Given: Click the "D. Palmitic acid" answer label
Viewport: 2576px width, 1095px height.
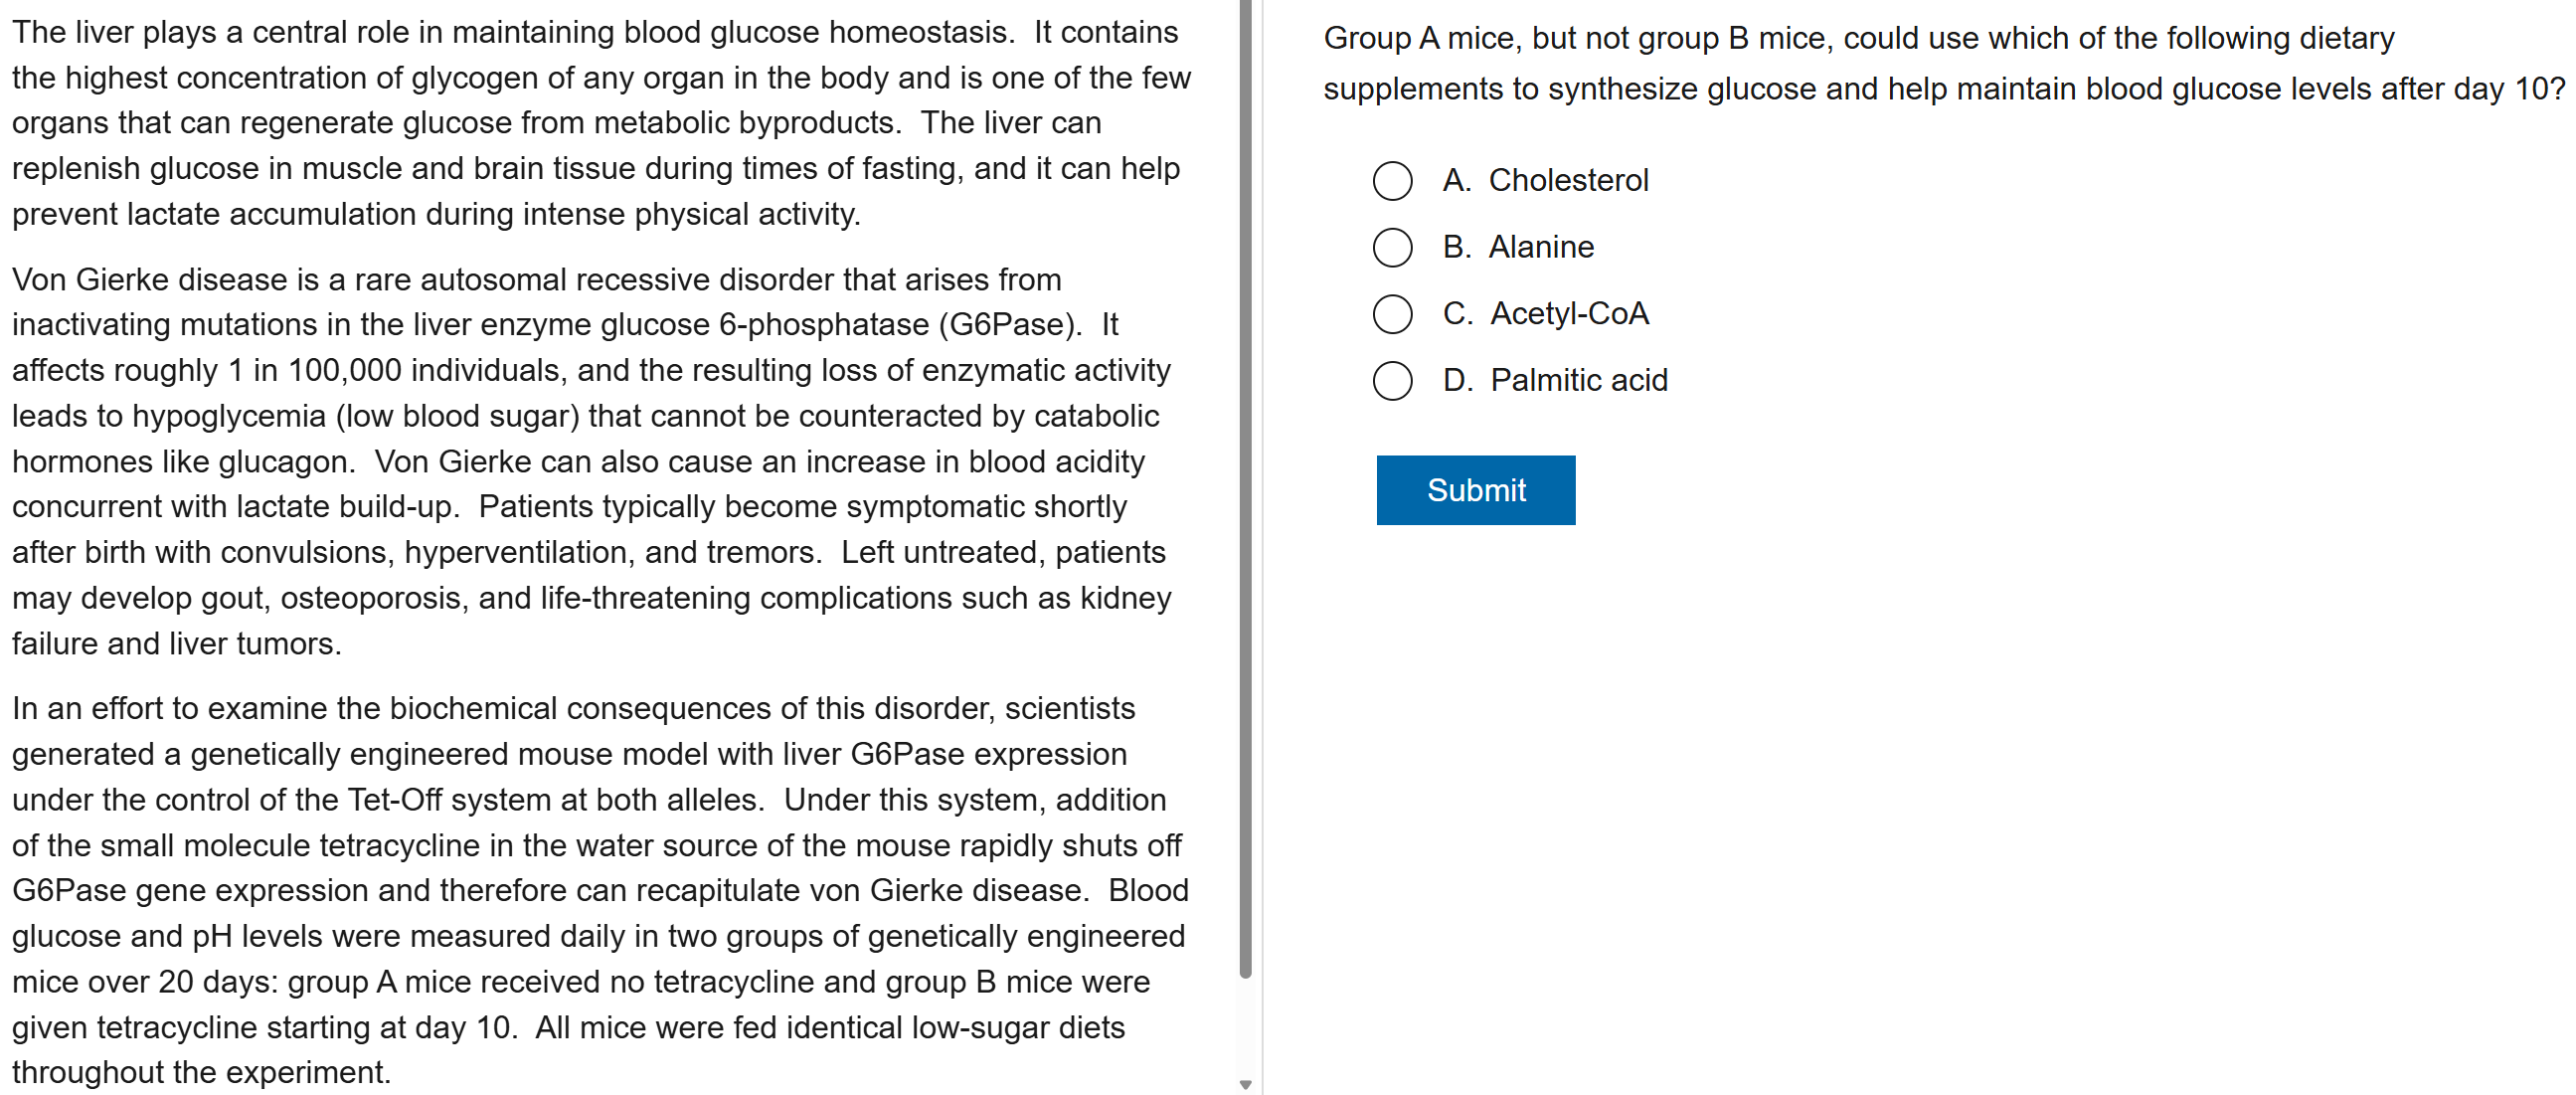Looking at the screenshot, I should coord(1555,381).
